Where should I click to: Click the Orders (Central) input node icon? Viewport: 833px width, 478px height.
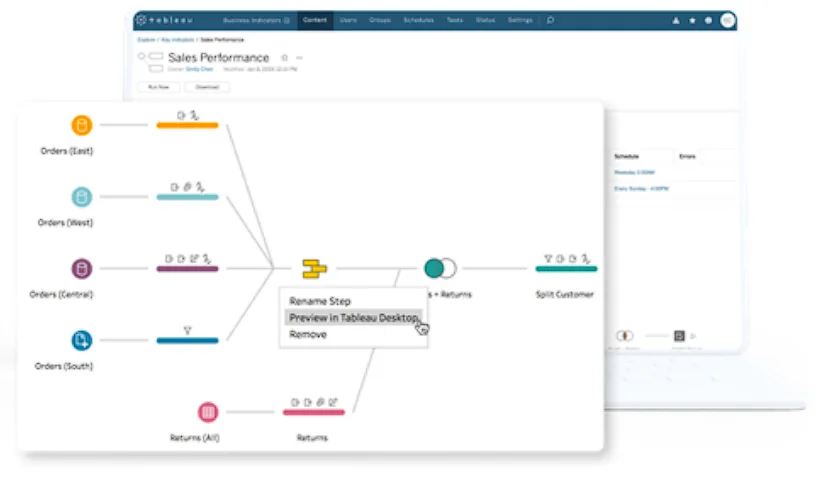tap(82, 269)
